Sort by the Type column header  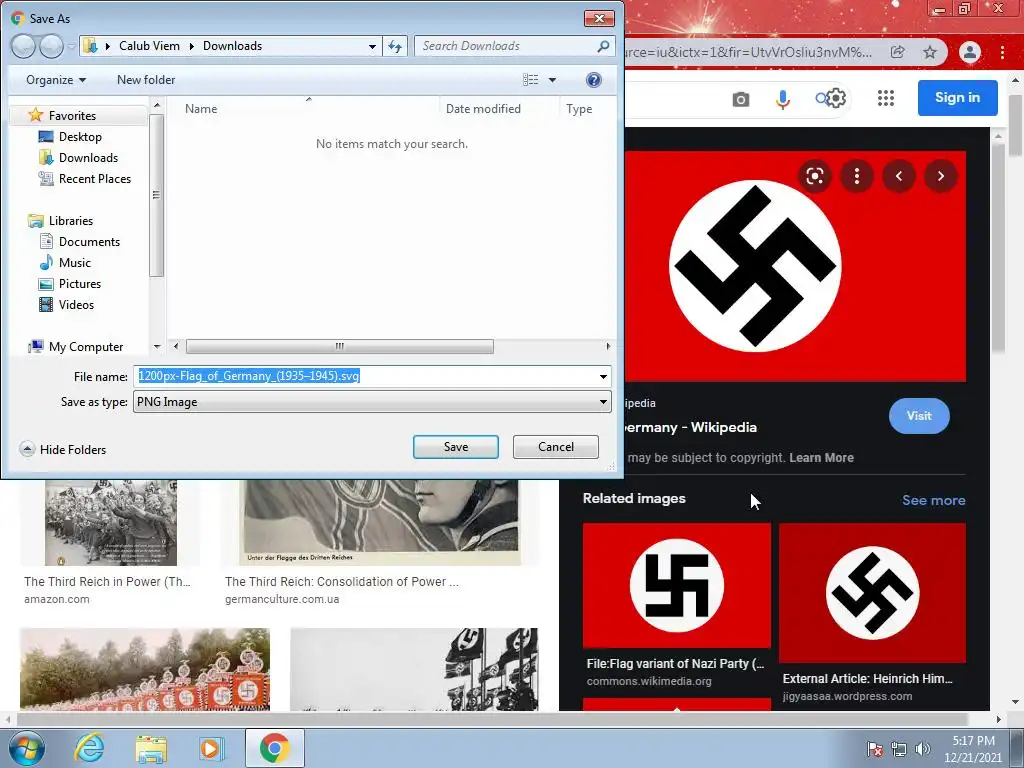click(x=579, y=109)
